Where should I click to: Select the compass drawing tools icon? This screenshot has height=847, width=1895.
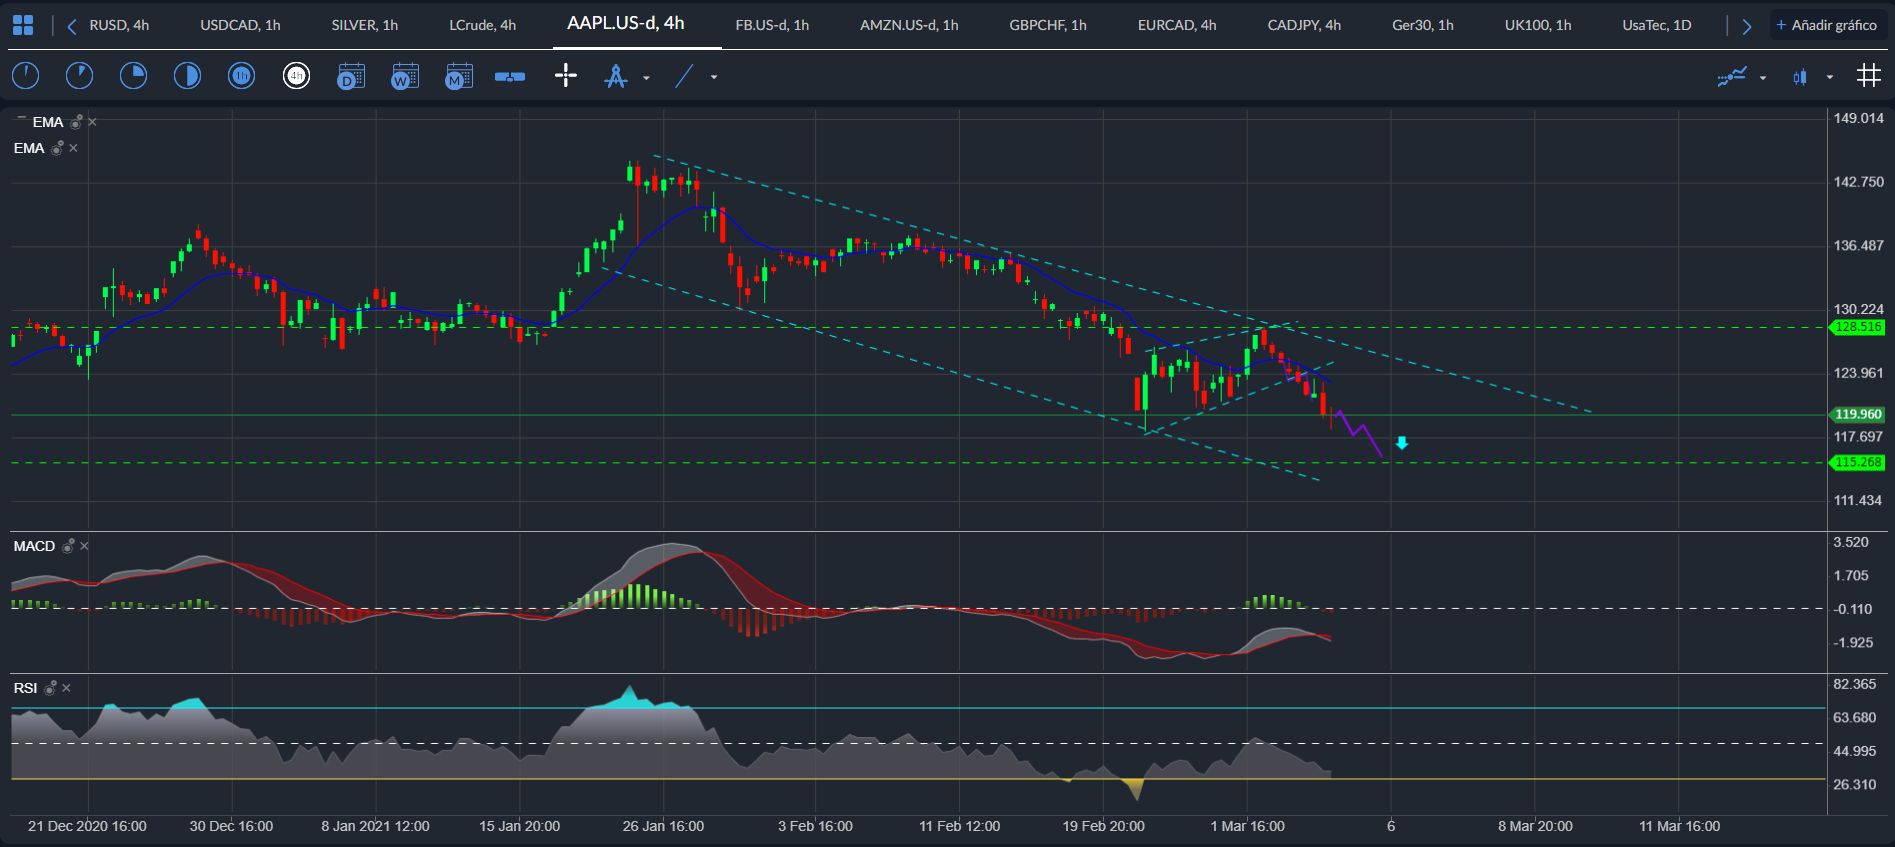[x=616, y=76]
